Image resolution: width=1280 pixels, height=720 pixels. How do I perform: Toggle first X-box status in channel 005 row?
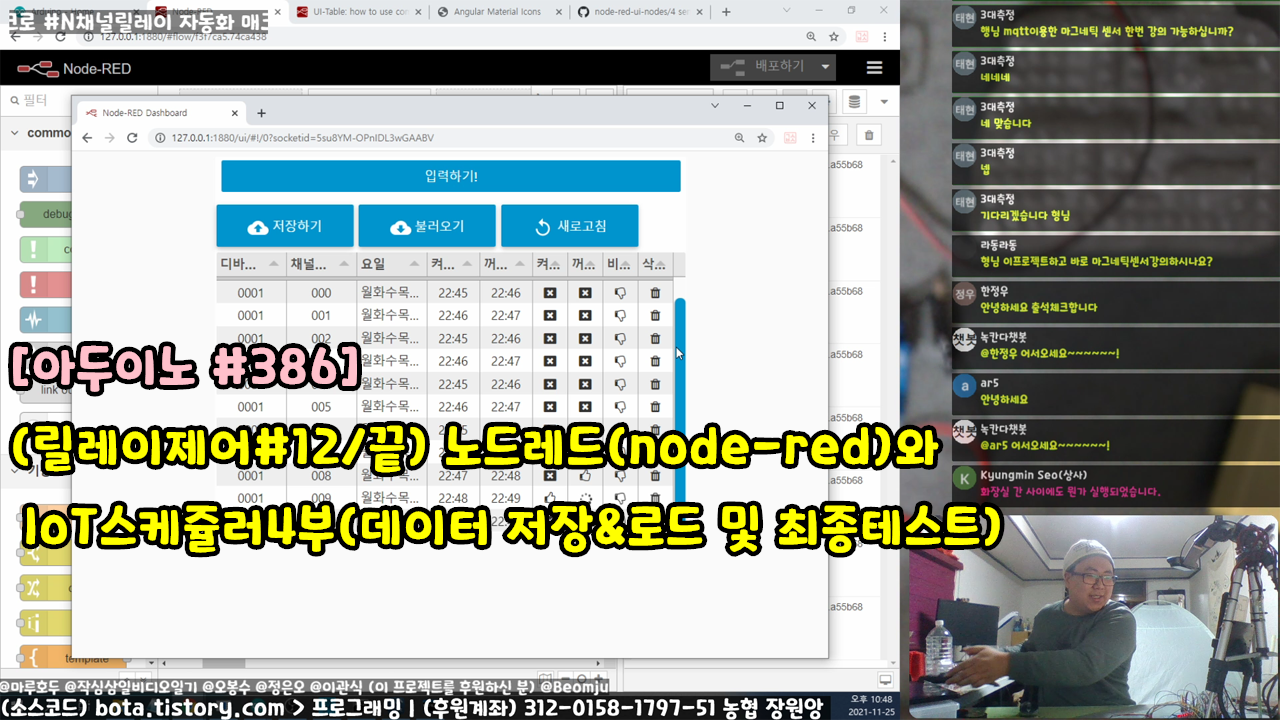point(550,407)
